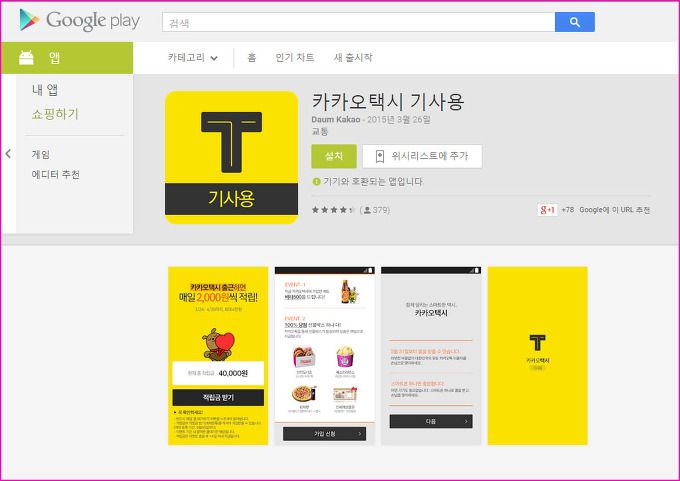Select 내 앱 in the sidebar

[x=45, y=90]
